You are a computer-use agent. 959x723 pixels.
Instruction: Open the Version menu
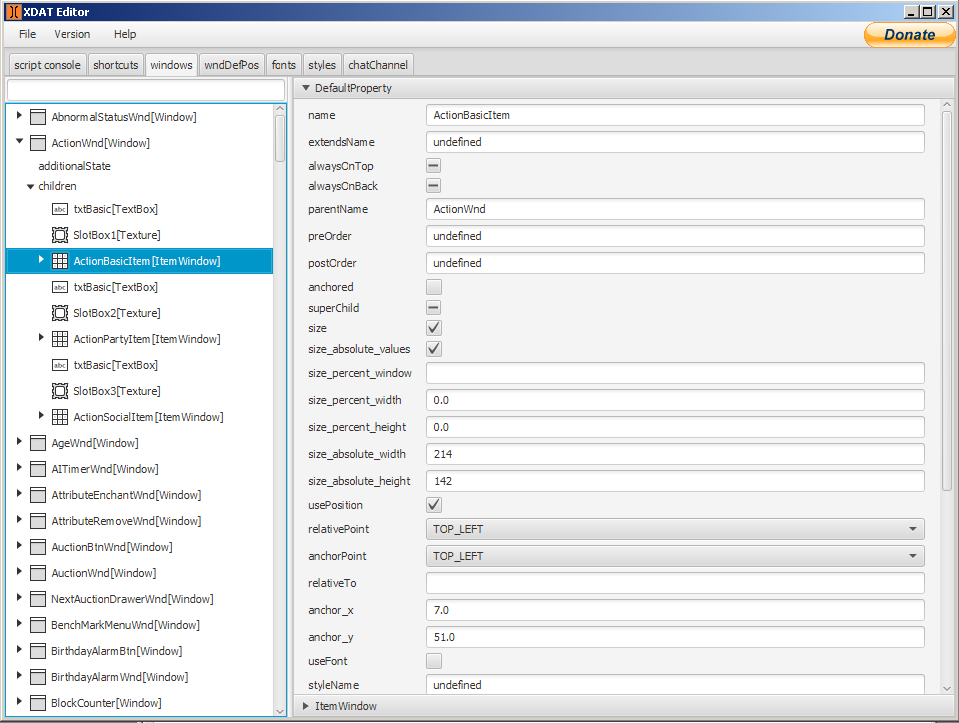click(71, 33)
